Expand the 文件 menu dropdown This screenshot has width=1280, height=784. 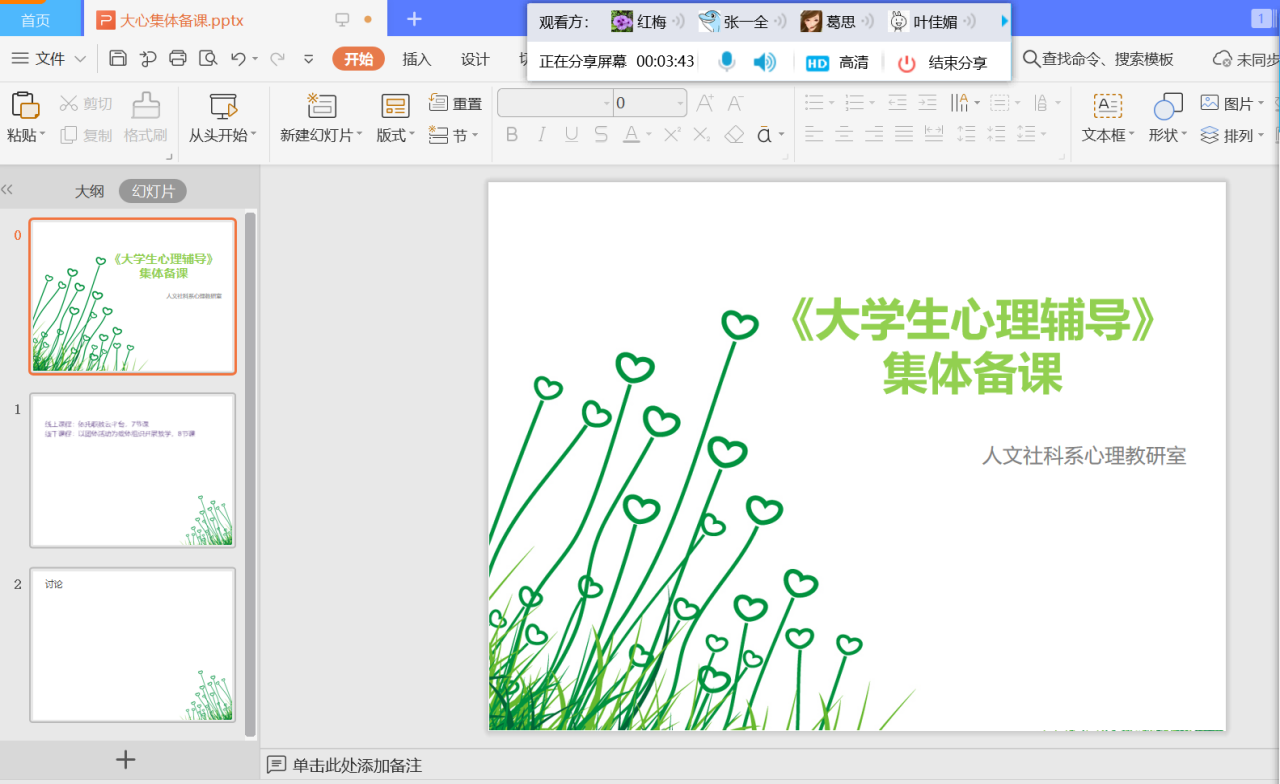(48, 59)
